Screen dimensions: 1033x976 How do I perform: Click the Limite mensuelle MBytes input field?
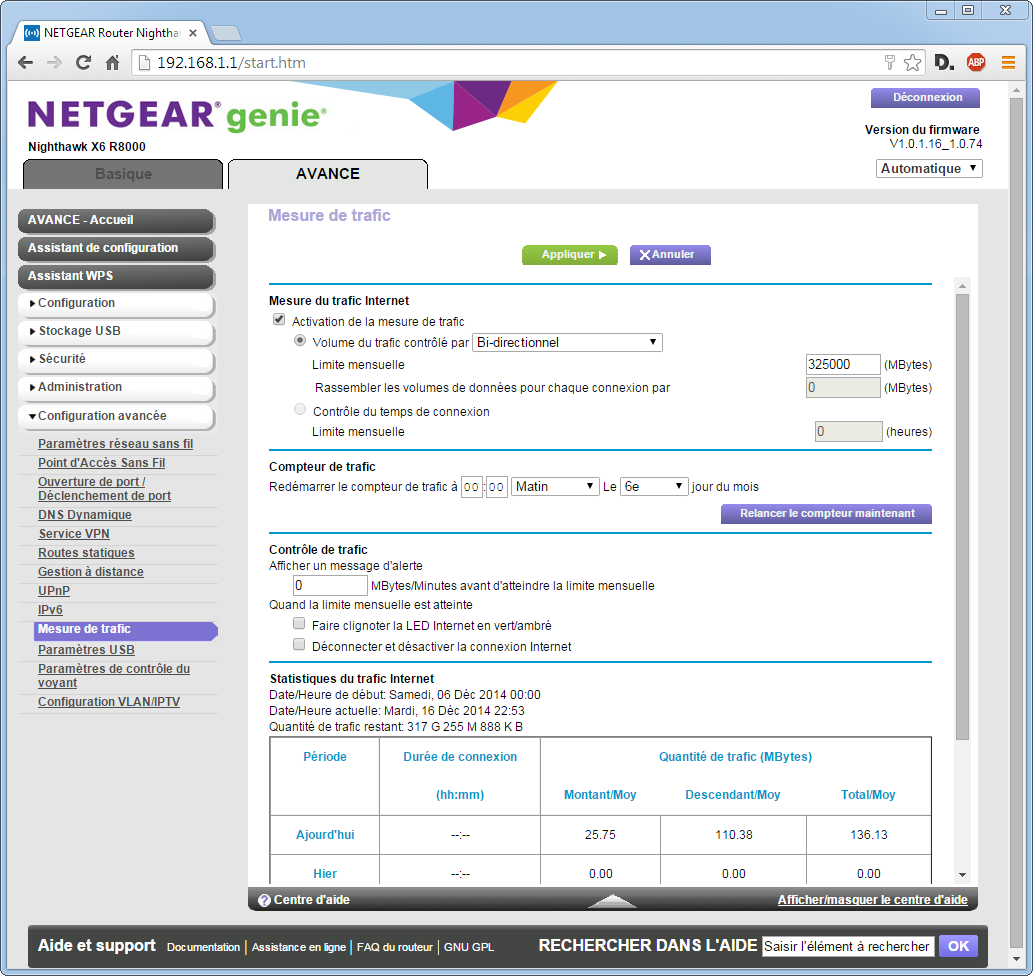842,365
